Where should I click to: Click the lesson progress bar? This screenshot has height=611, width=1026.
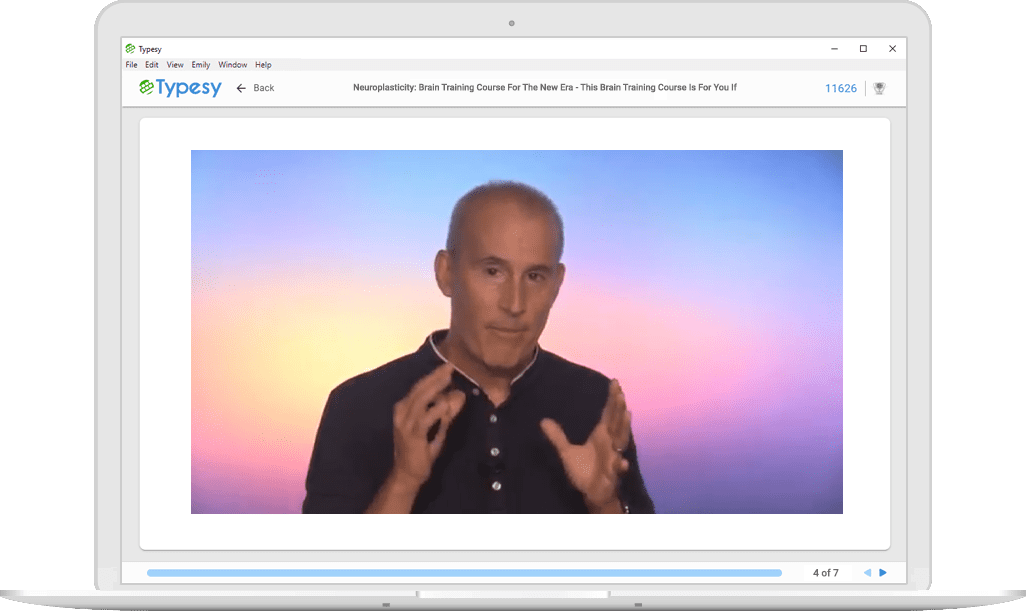click(x=465, y=572)
